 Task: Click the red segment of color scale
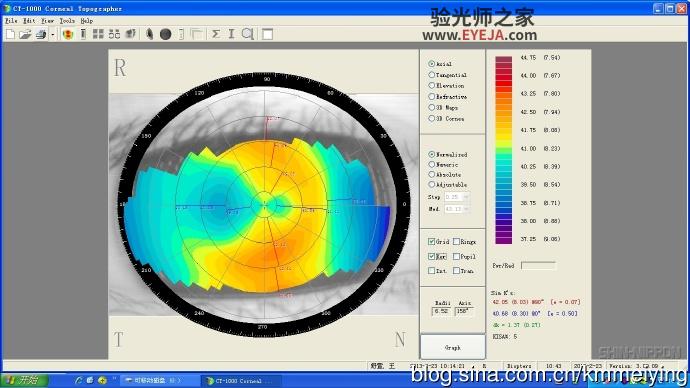[503, 79]
